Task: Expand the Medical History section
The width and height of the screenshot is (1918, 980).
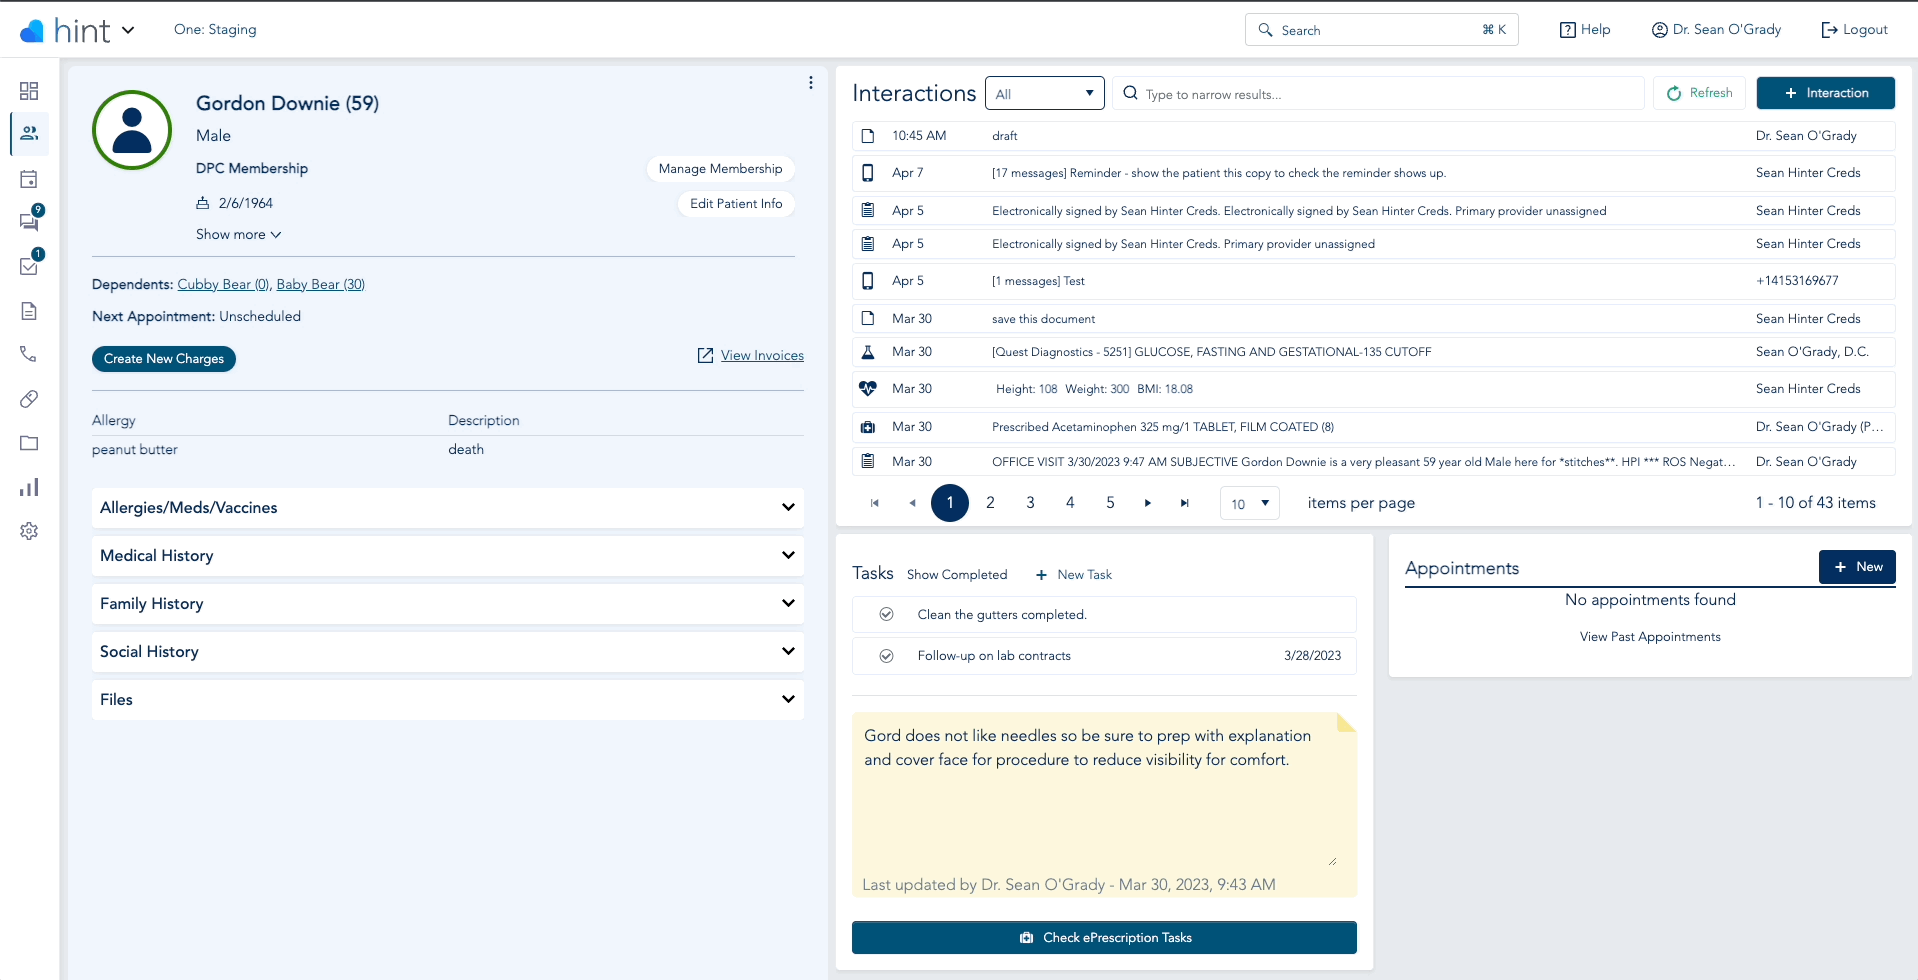Action: tap(448, 556)
